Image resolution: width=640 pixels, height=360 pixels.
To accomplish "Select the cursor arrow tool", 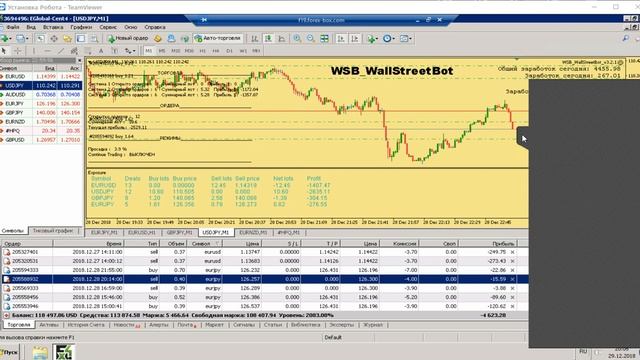I will click(4, 51).
